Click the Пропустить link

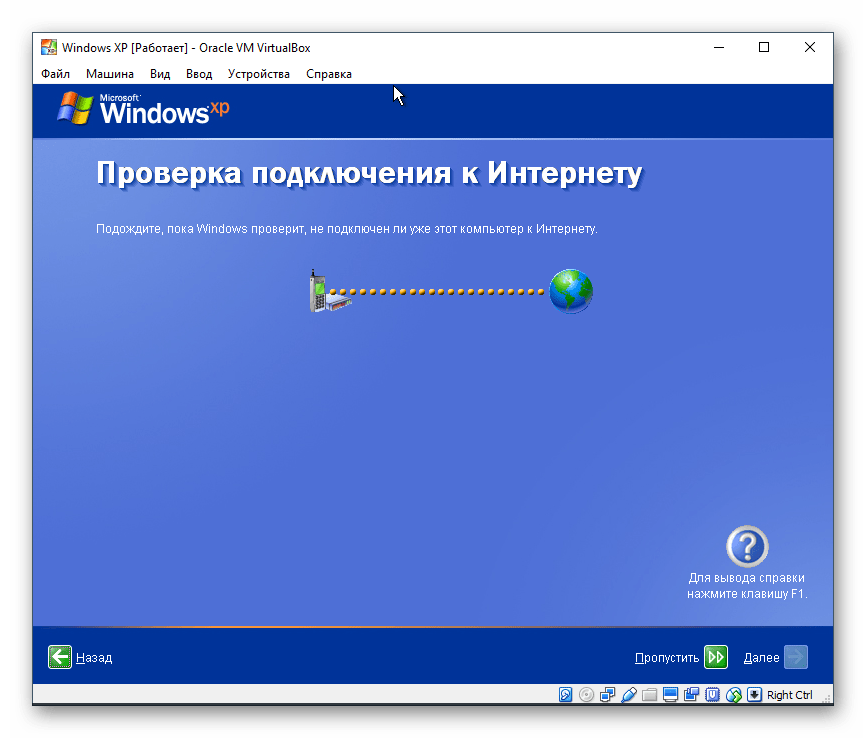click(x=667, y=657)
